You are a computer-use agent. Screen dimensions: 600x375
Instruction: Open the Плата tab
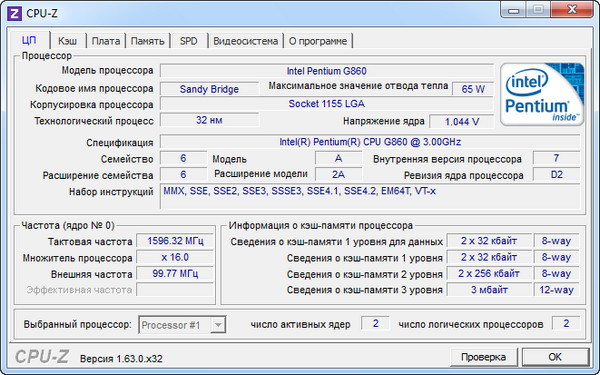click(x=106, y=41)
